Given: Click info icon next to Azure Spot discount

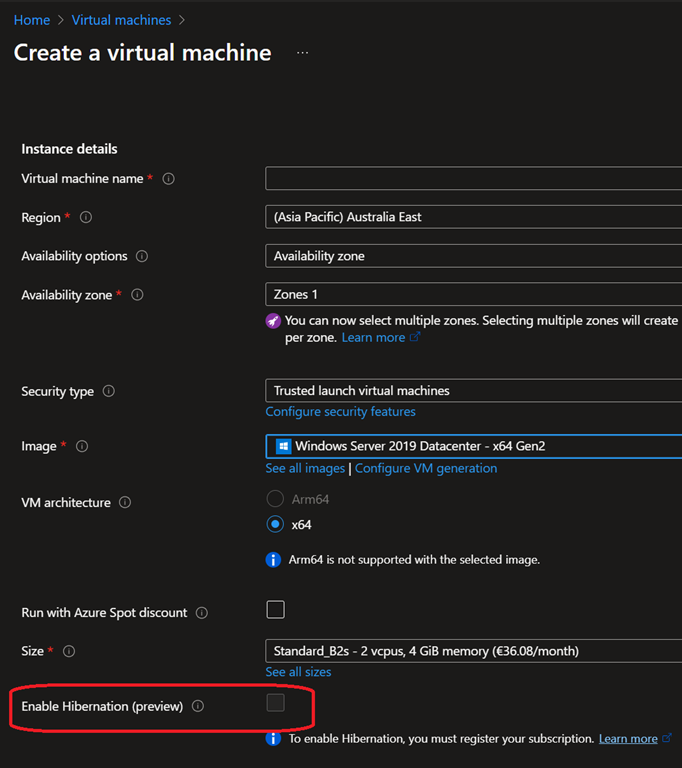Looking at the screenshot, I should [x=202, y=613].
